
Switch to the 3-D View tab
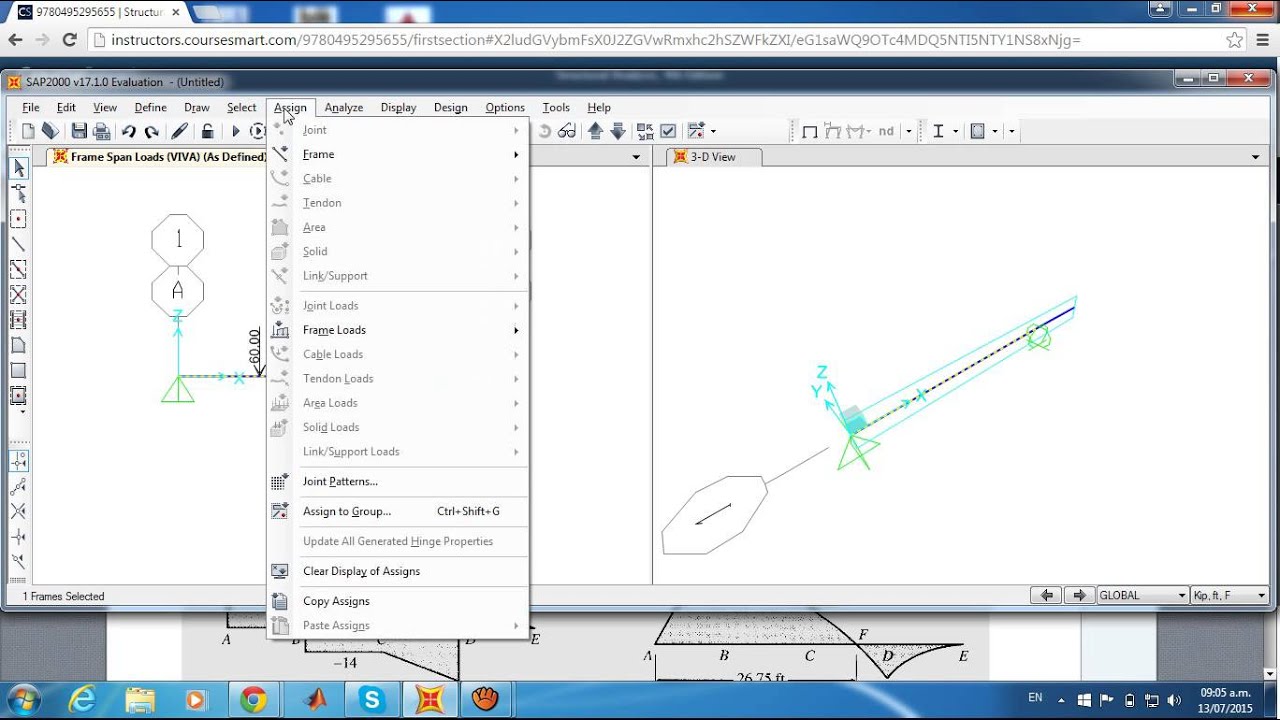(712, 157)
